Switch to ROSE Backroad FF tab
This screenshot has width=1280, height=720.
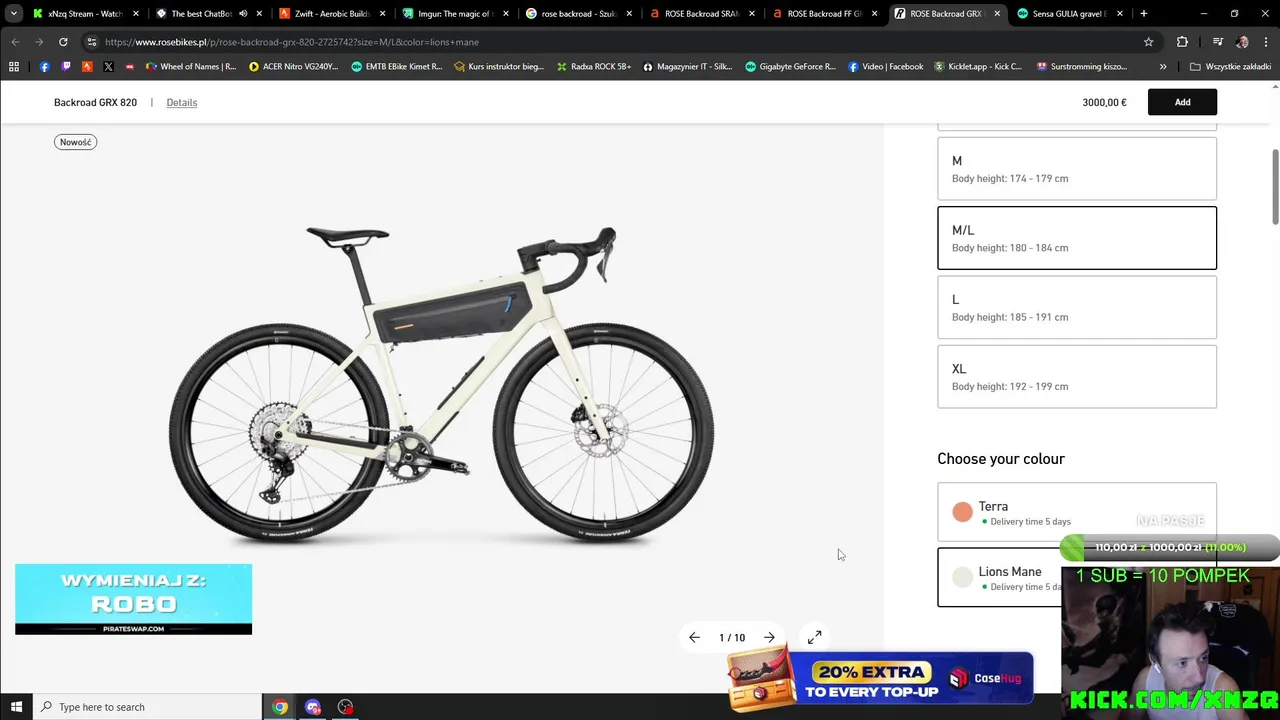[x=820, y=14]
